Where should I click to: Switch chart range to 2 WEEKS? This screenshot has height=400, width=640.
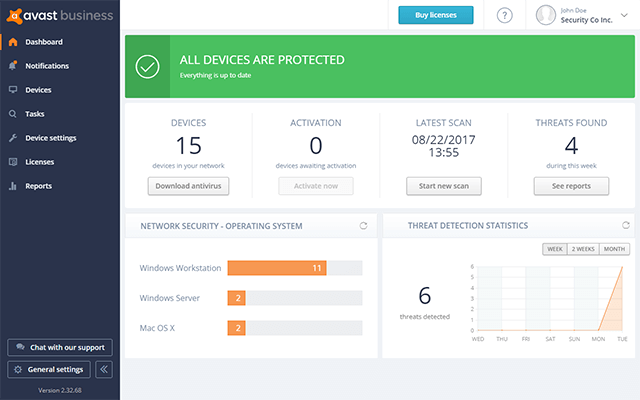tap(582, 249)
